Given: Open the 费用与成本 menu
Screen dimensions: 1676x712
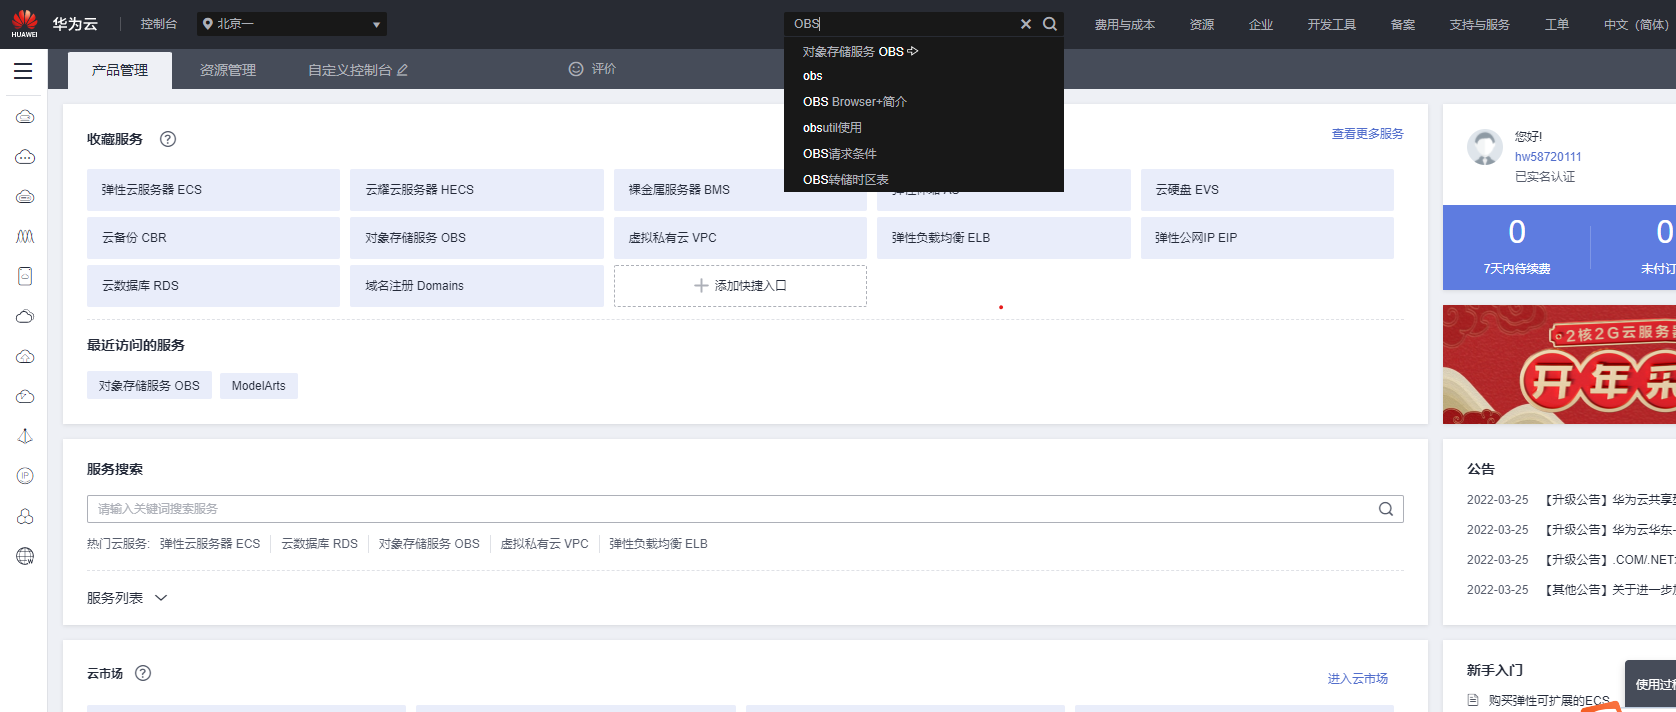Looking at the screenshot, I should pyautogui.click(x=1124, y=24).
